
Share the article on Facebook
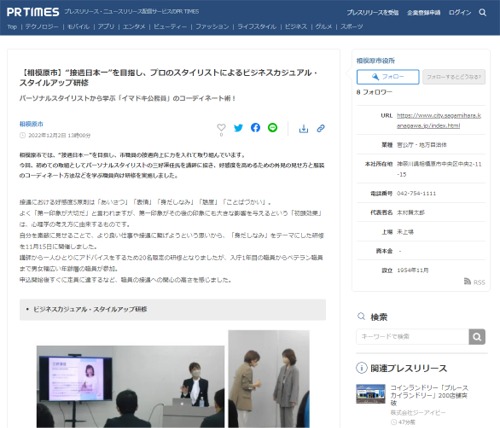[x=255, y=127]
